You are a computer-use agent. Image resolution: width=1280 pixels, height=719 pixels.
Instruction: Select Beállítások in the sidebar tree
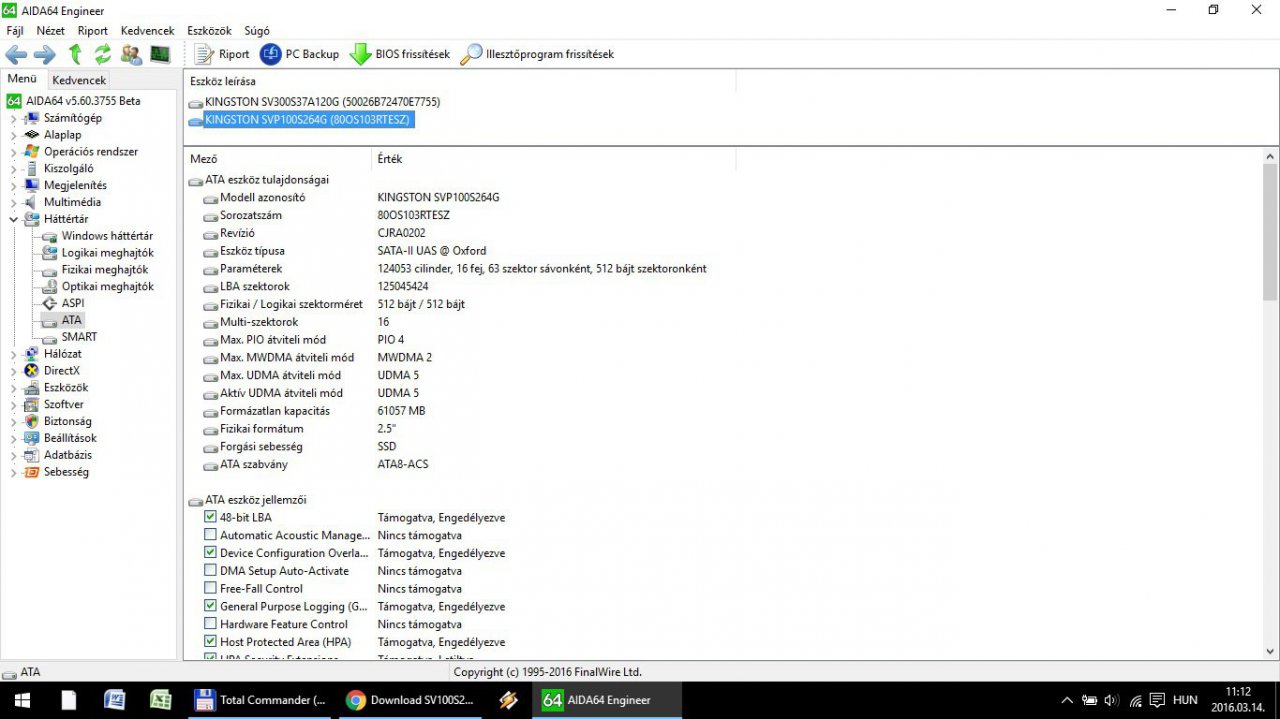pos(70,438)
